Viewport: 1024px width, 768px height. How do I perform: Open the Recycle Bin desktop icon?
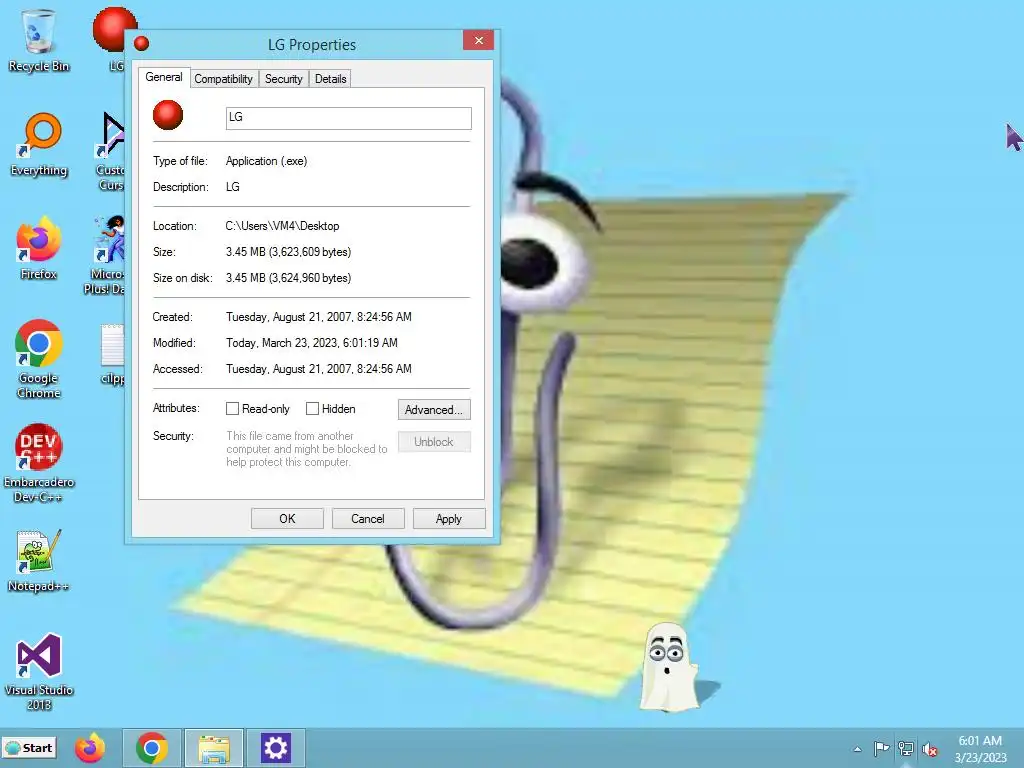point(39,40)
